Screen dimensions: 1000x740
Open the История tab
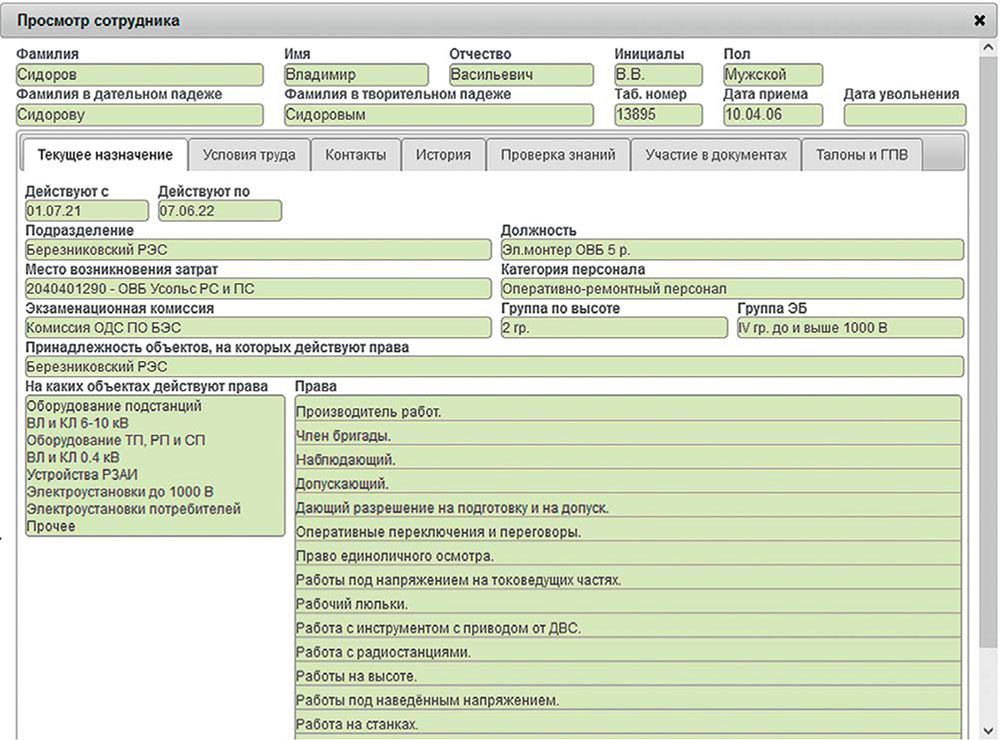443,155
